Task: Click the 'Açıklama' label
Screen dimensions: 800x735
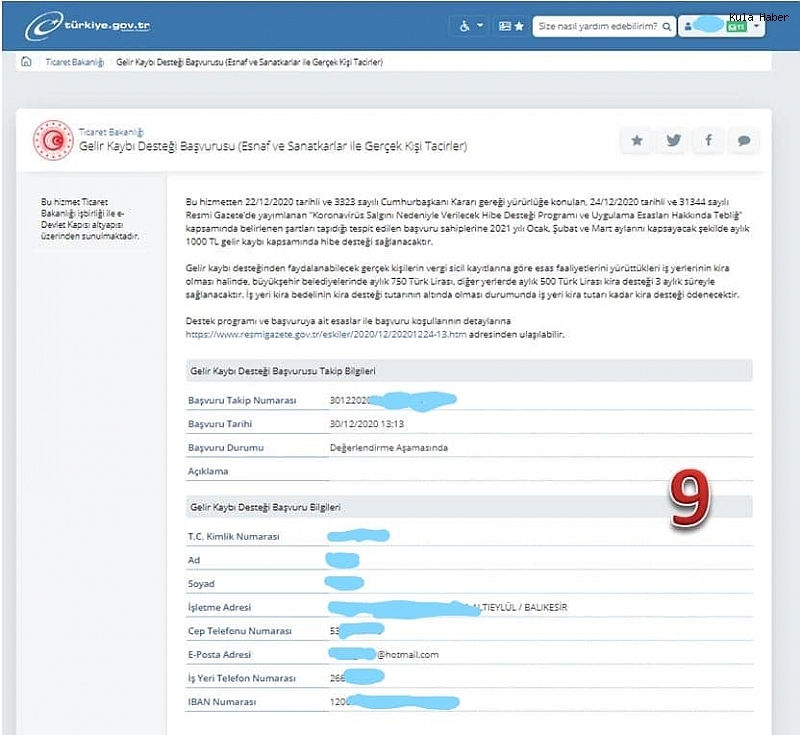Action: point(208,471)
